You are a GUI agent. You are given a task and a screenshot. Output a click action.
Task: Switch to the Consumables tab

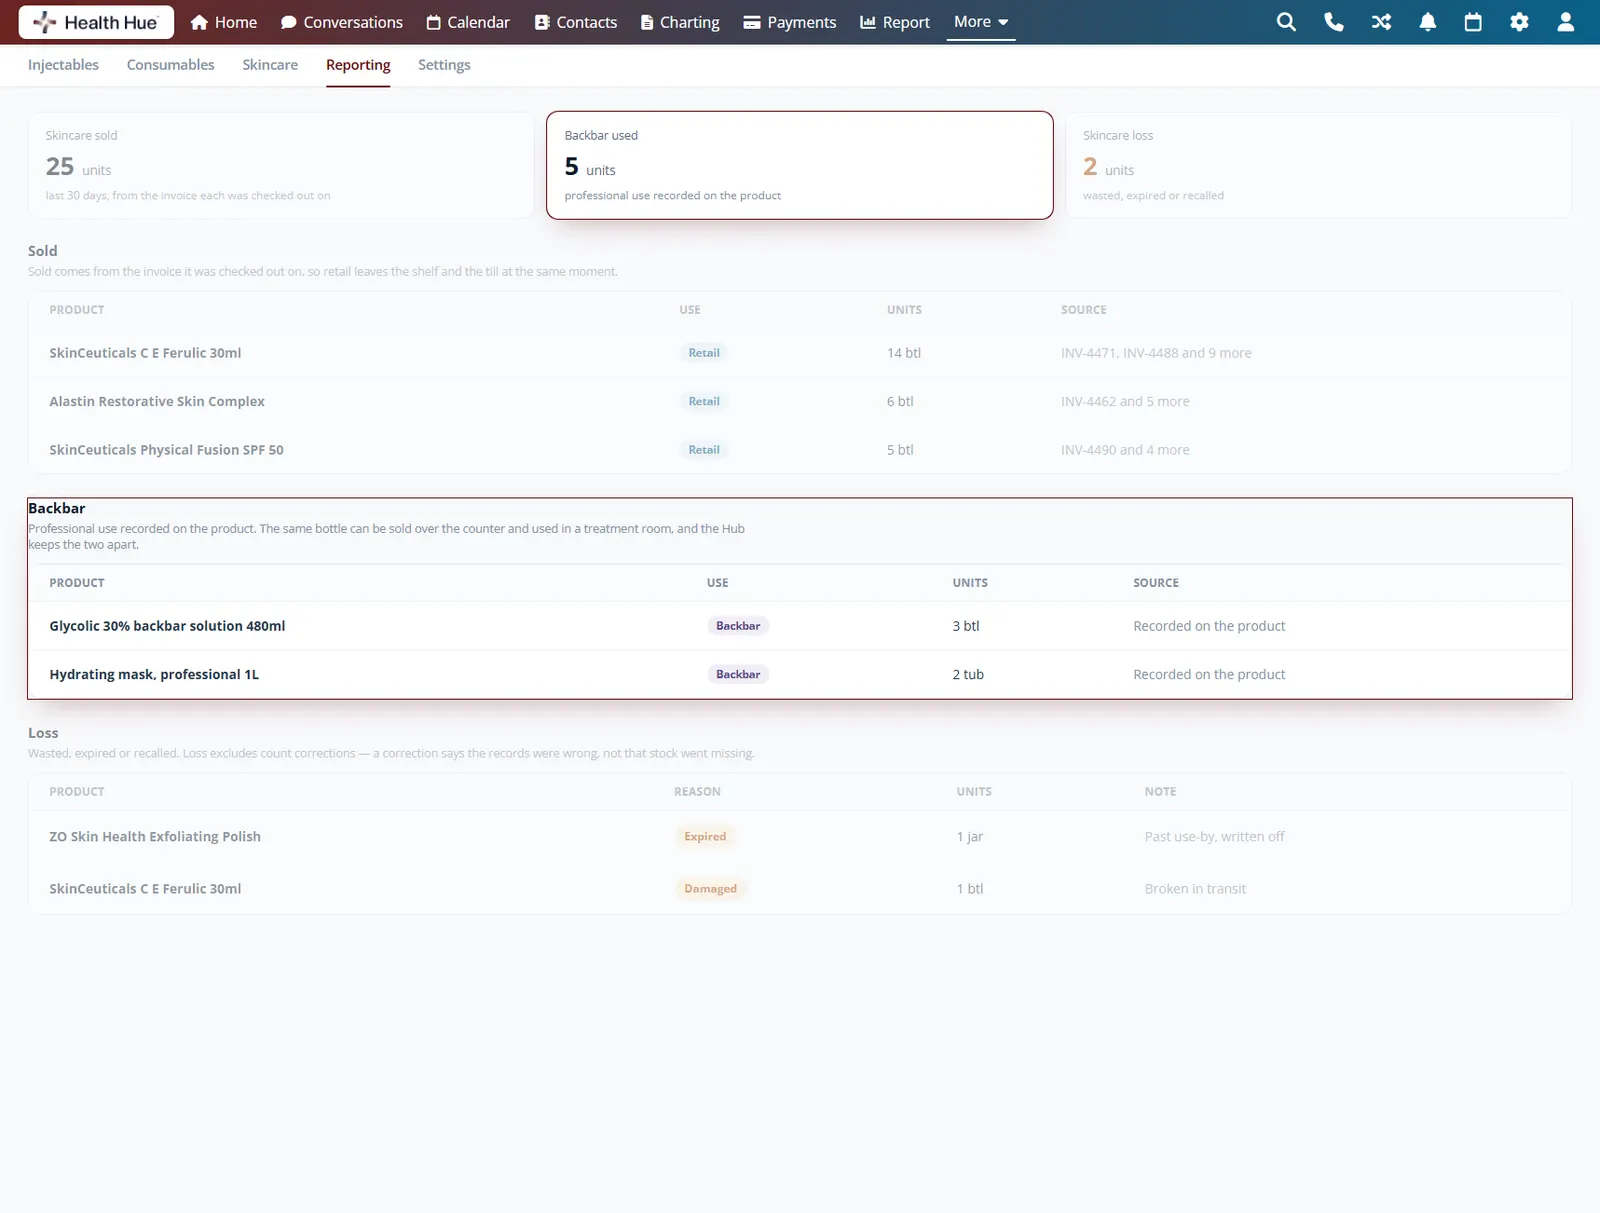tap(171, 65)
